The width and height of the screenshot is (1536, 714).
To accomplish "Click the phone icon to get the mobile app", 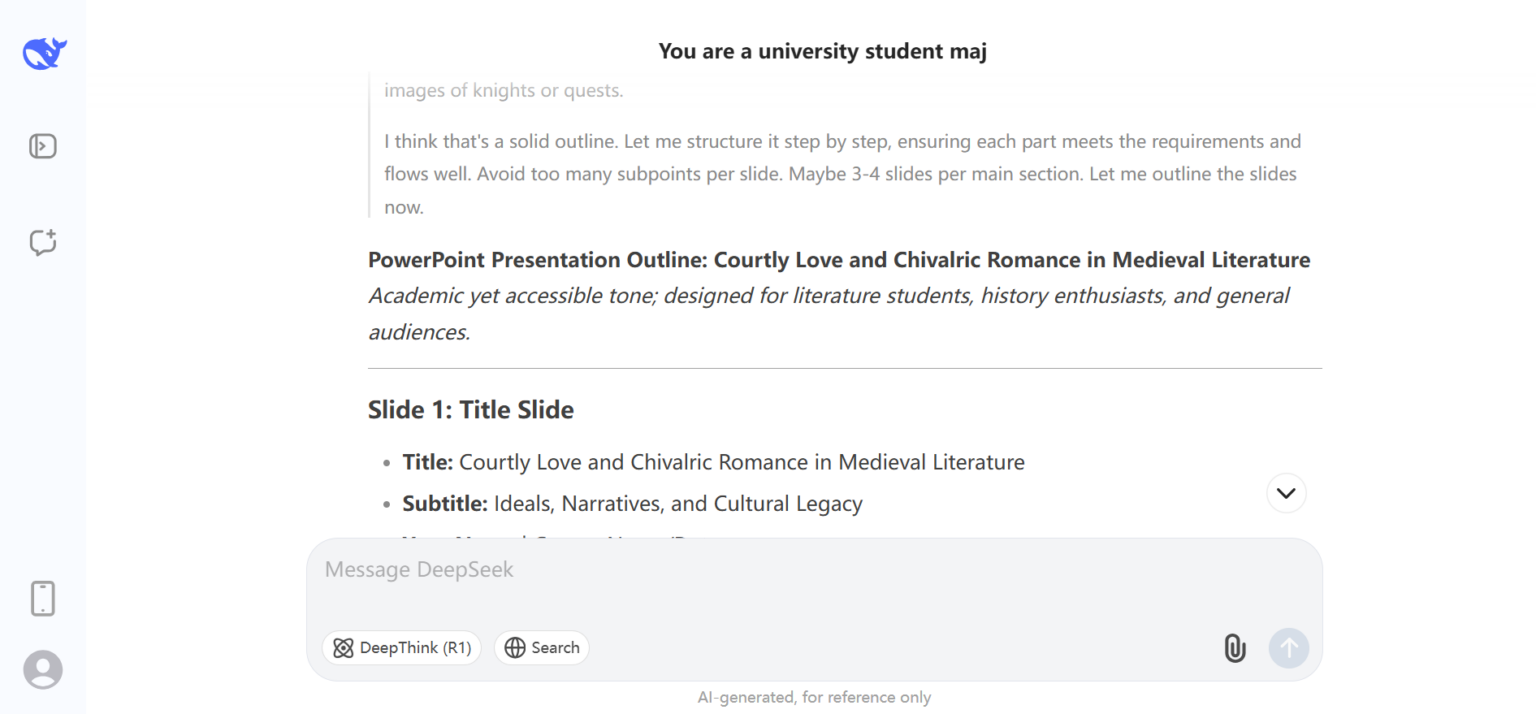I will [42, 598].
